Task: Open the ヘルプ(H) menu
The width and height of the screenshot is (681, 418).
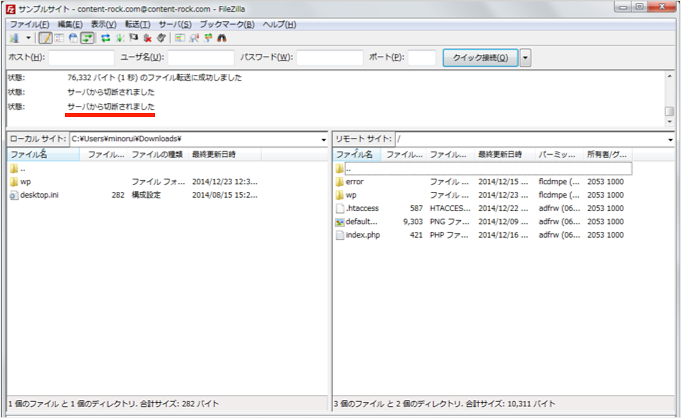Action: pyautogui.click(x=279, y=24)
